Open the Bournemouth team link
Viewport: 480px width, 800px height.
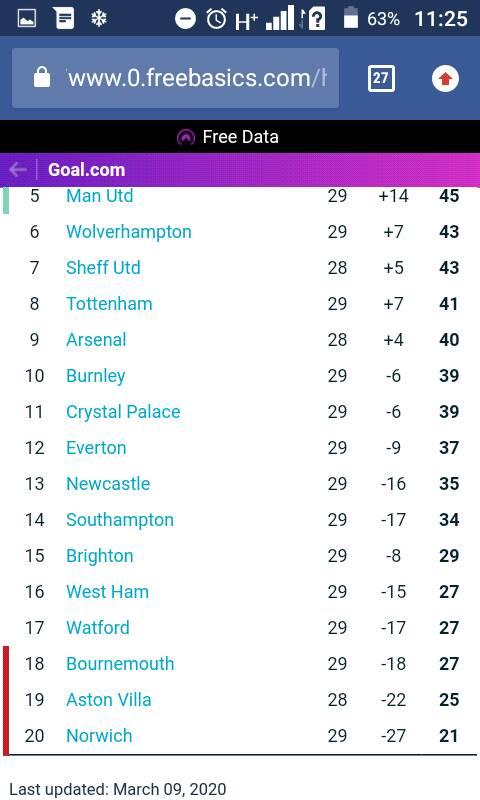(x=120, y=663)
